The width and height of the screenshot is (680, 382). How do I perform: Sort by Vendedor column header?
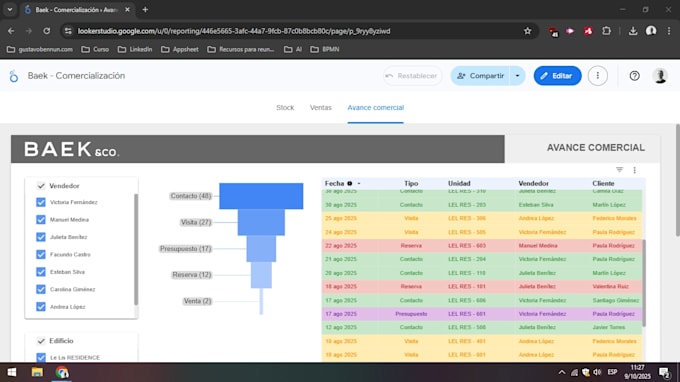[x=533, y=183]
